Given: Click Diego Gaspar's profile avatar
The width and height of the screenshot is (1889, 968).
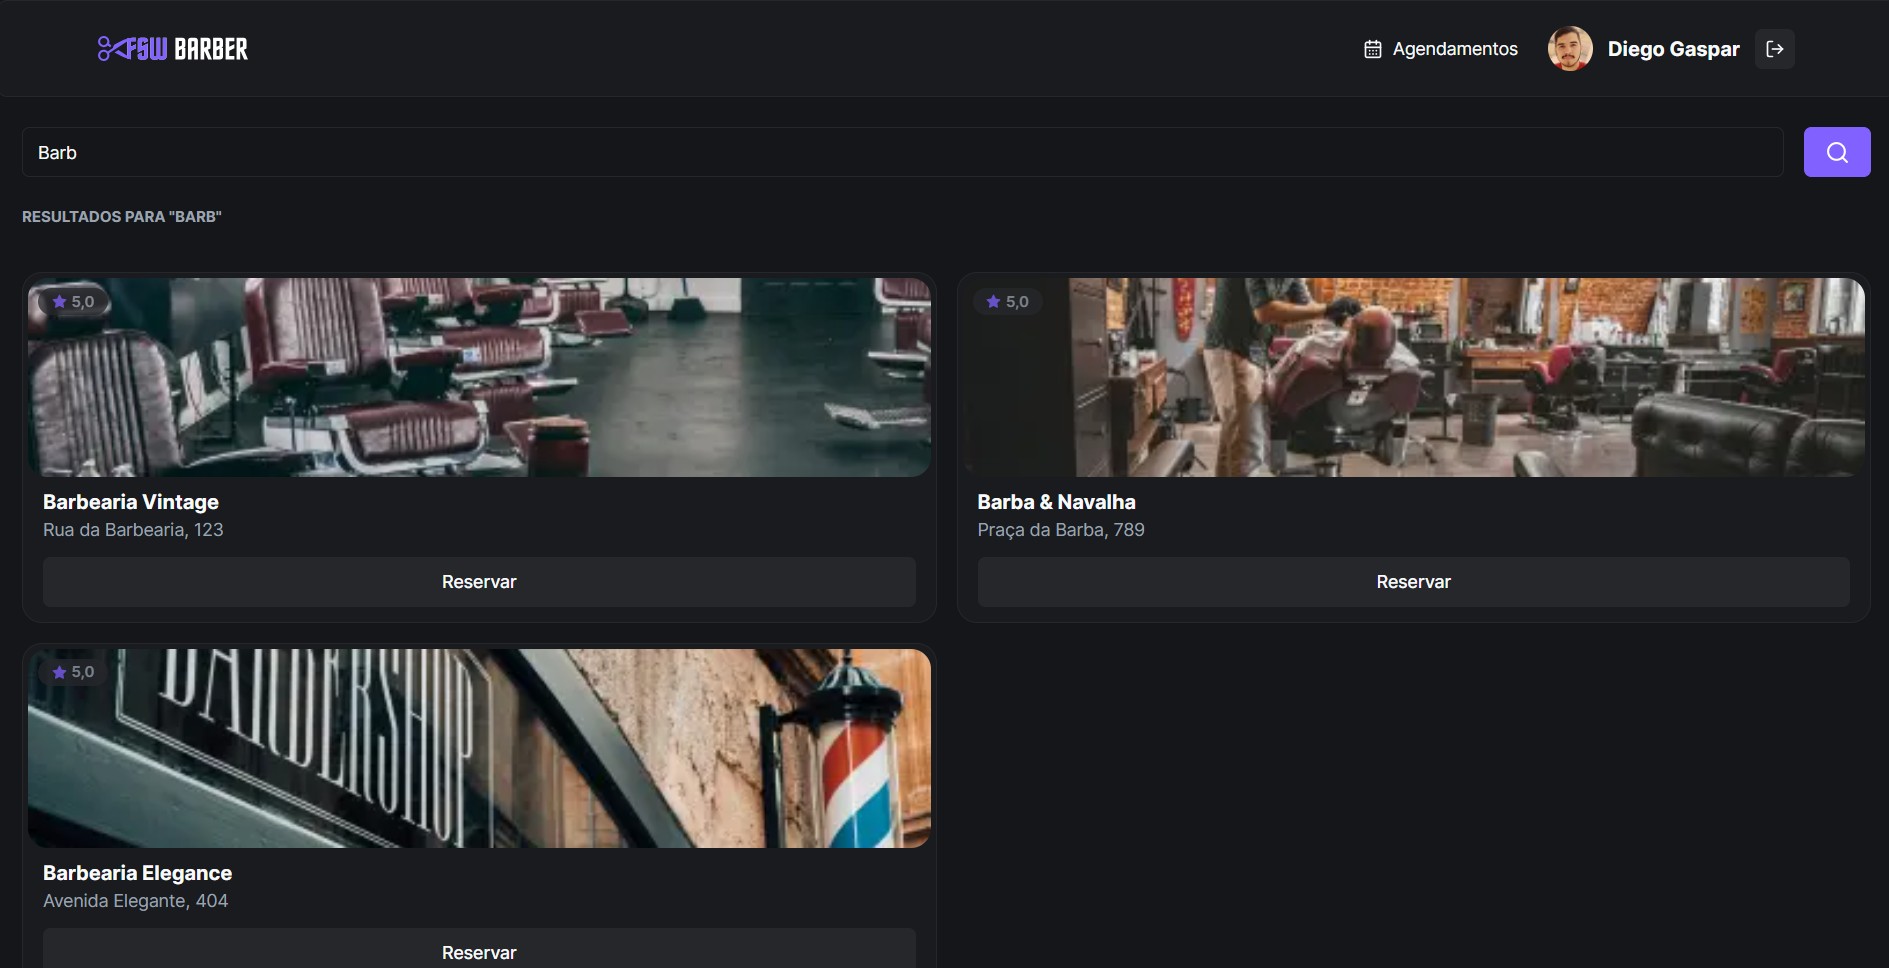Looking at the screenshot, I should pos(1569,49).
